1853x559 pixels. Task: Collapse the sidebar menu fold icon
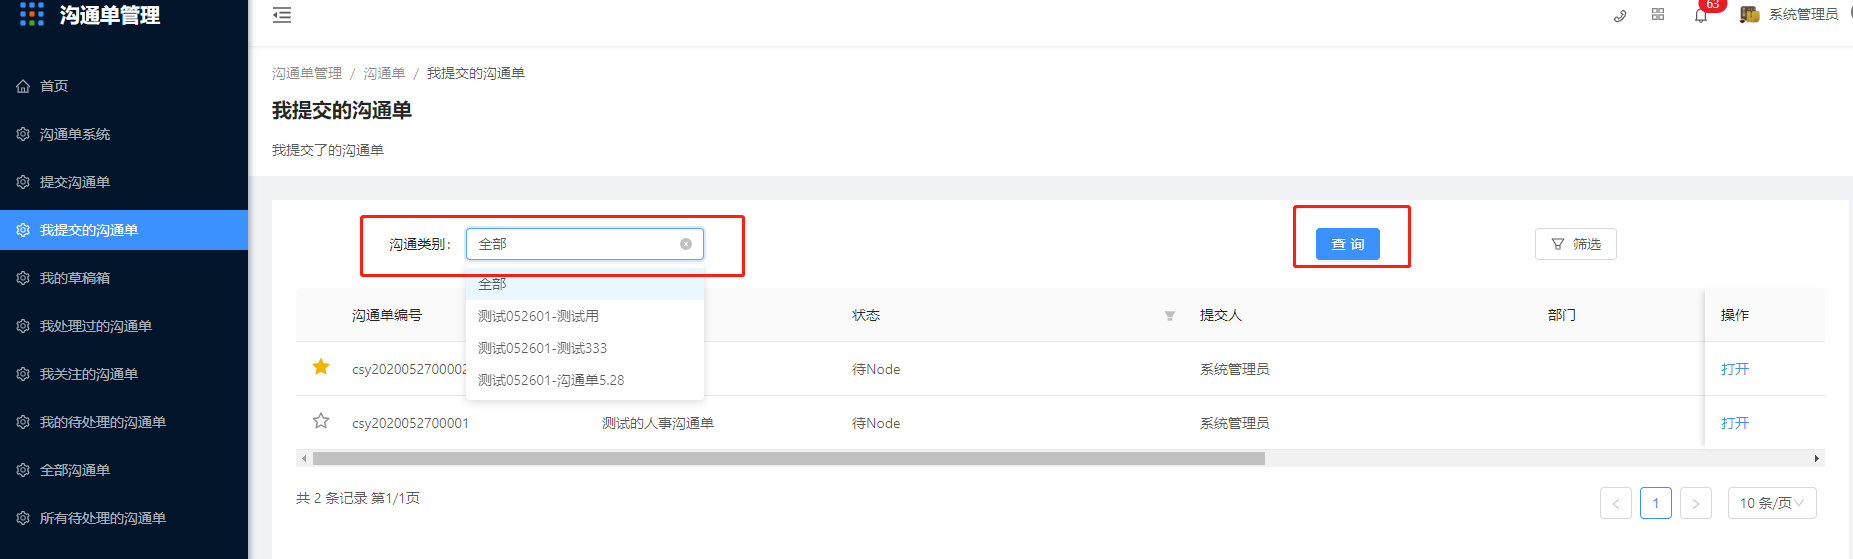click(x=282, y=15)
